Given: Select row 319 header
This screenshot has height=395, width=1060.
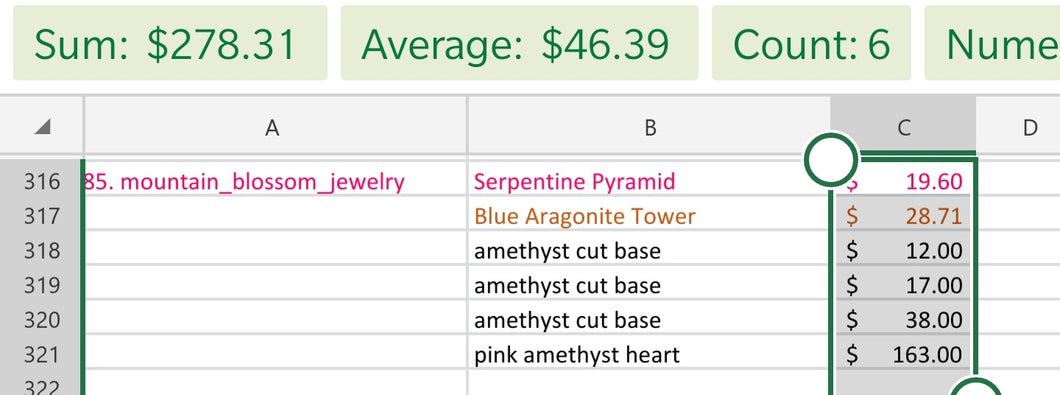Looking at the screenshot, I should tap(41, 285).
